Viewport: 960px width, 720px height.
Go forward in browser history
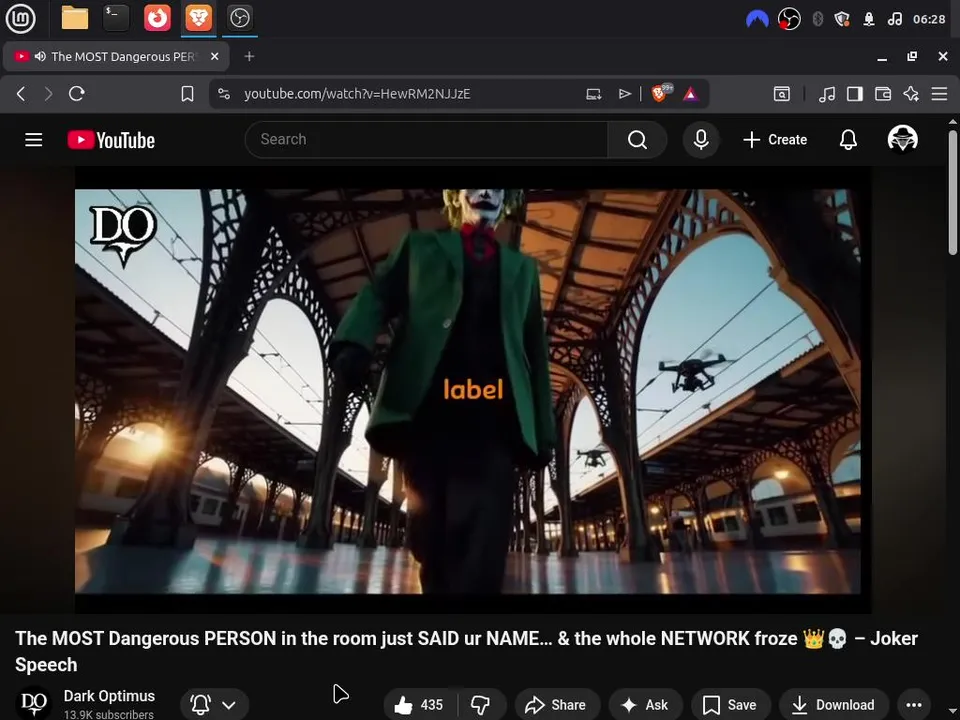click(x=48, y=94)
